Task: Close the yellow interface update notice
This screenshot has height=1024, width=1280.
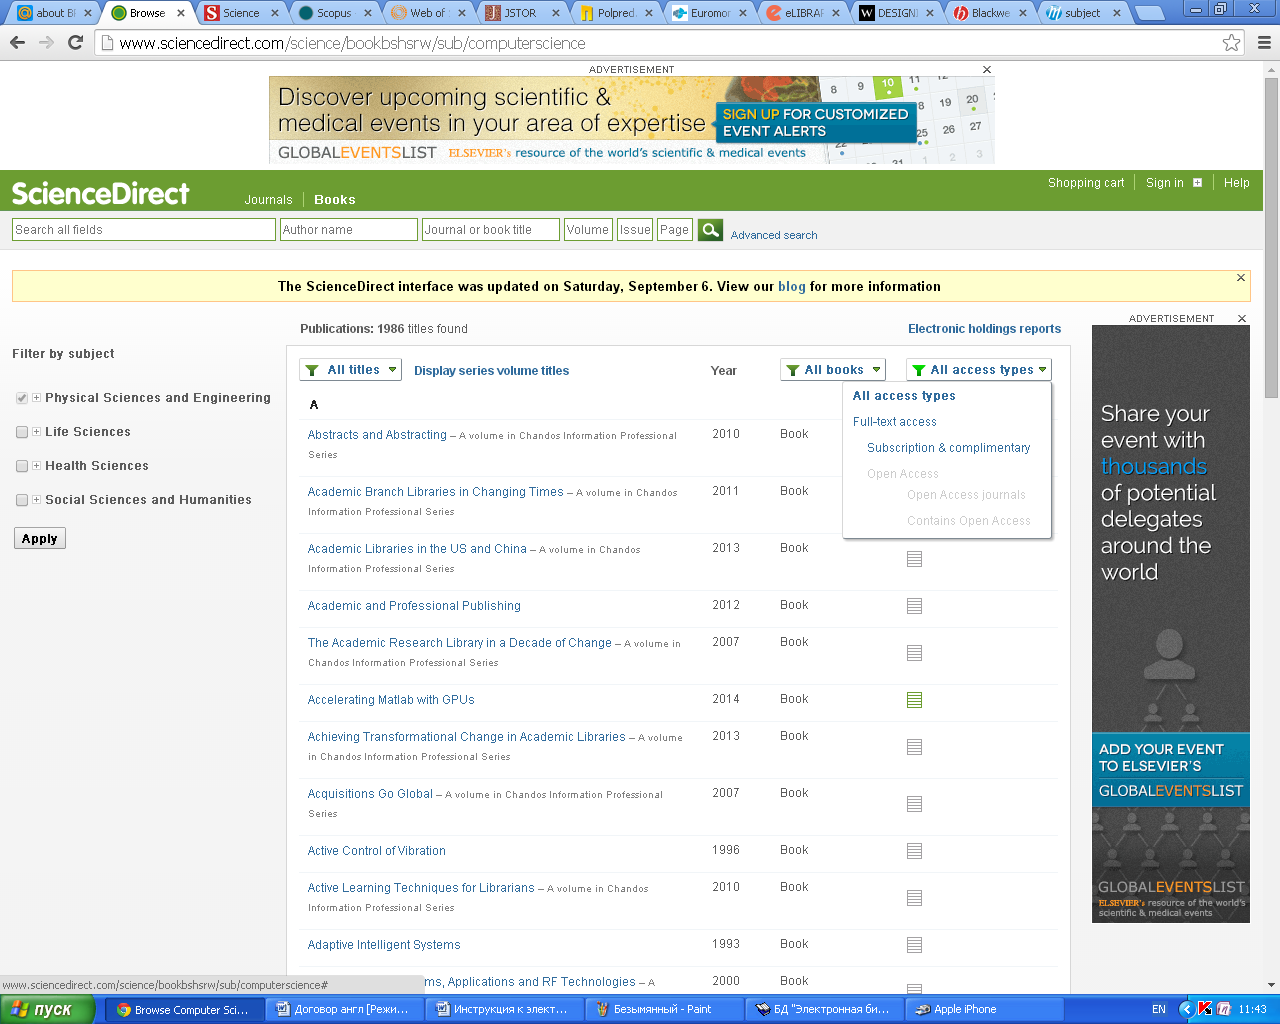Action: click(x=1241, y=278)
